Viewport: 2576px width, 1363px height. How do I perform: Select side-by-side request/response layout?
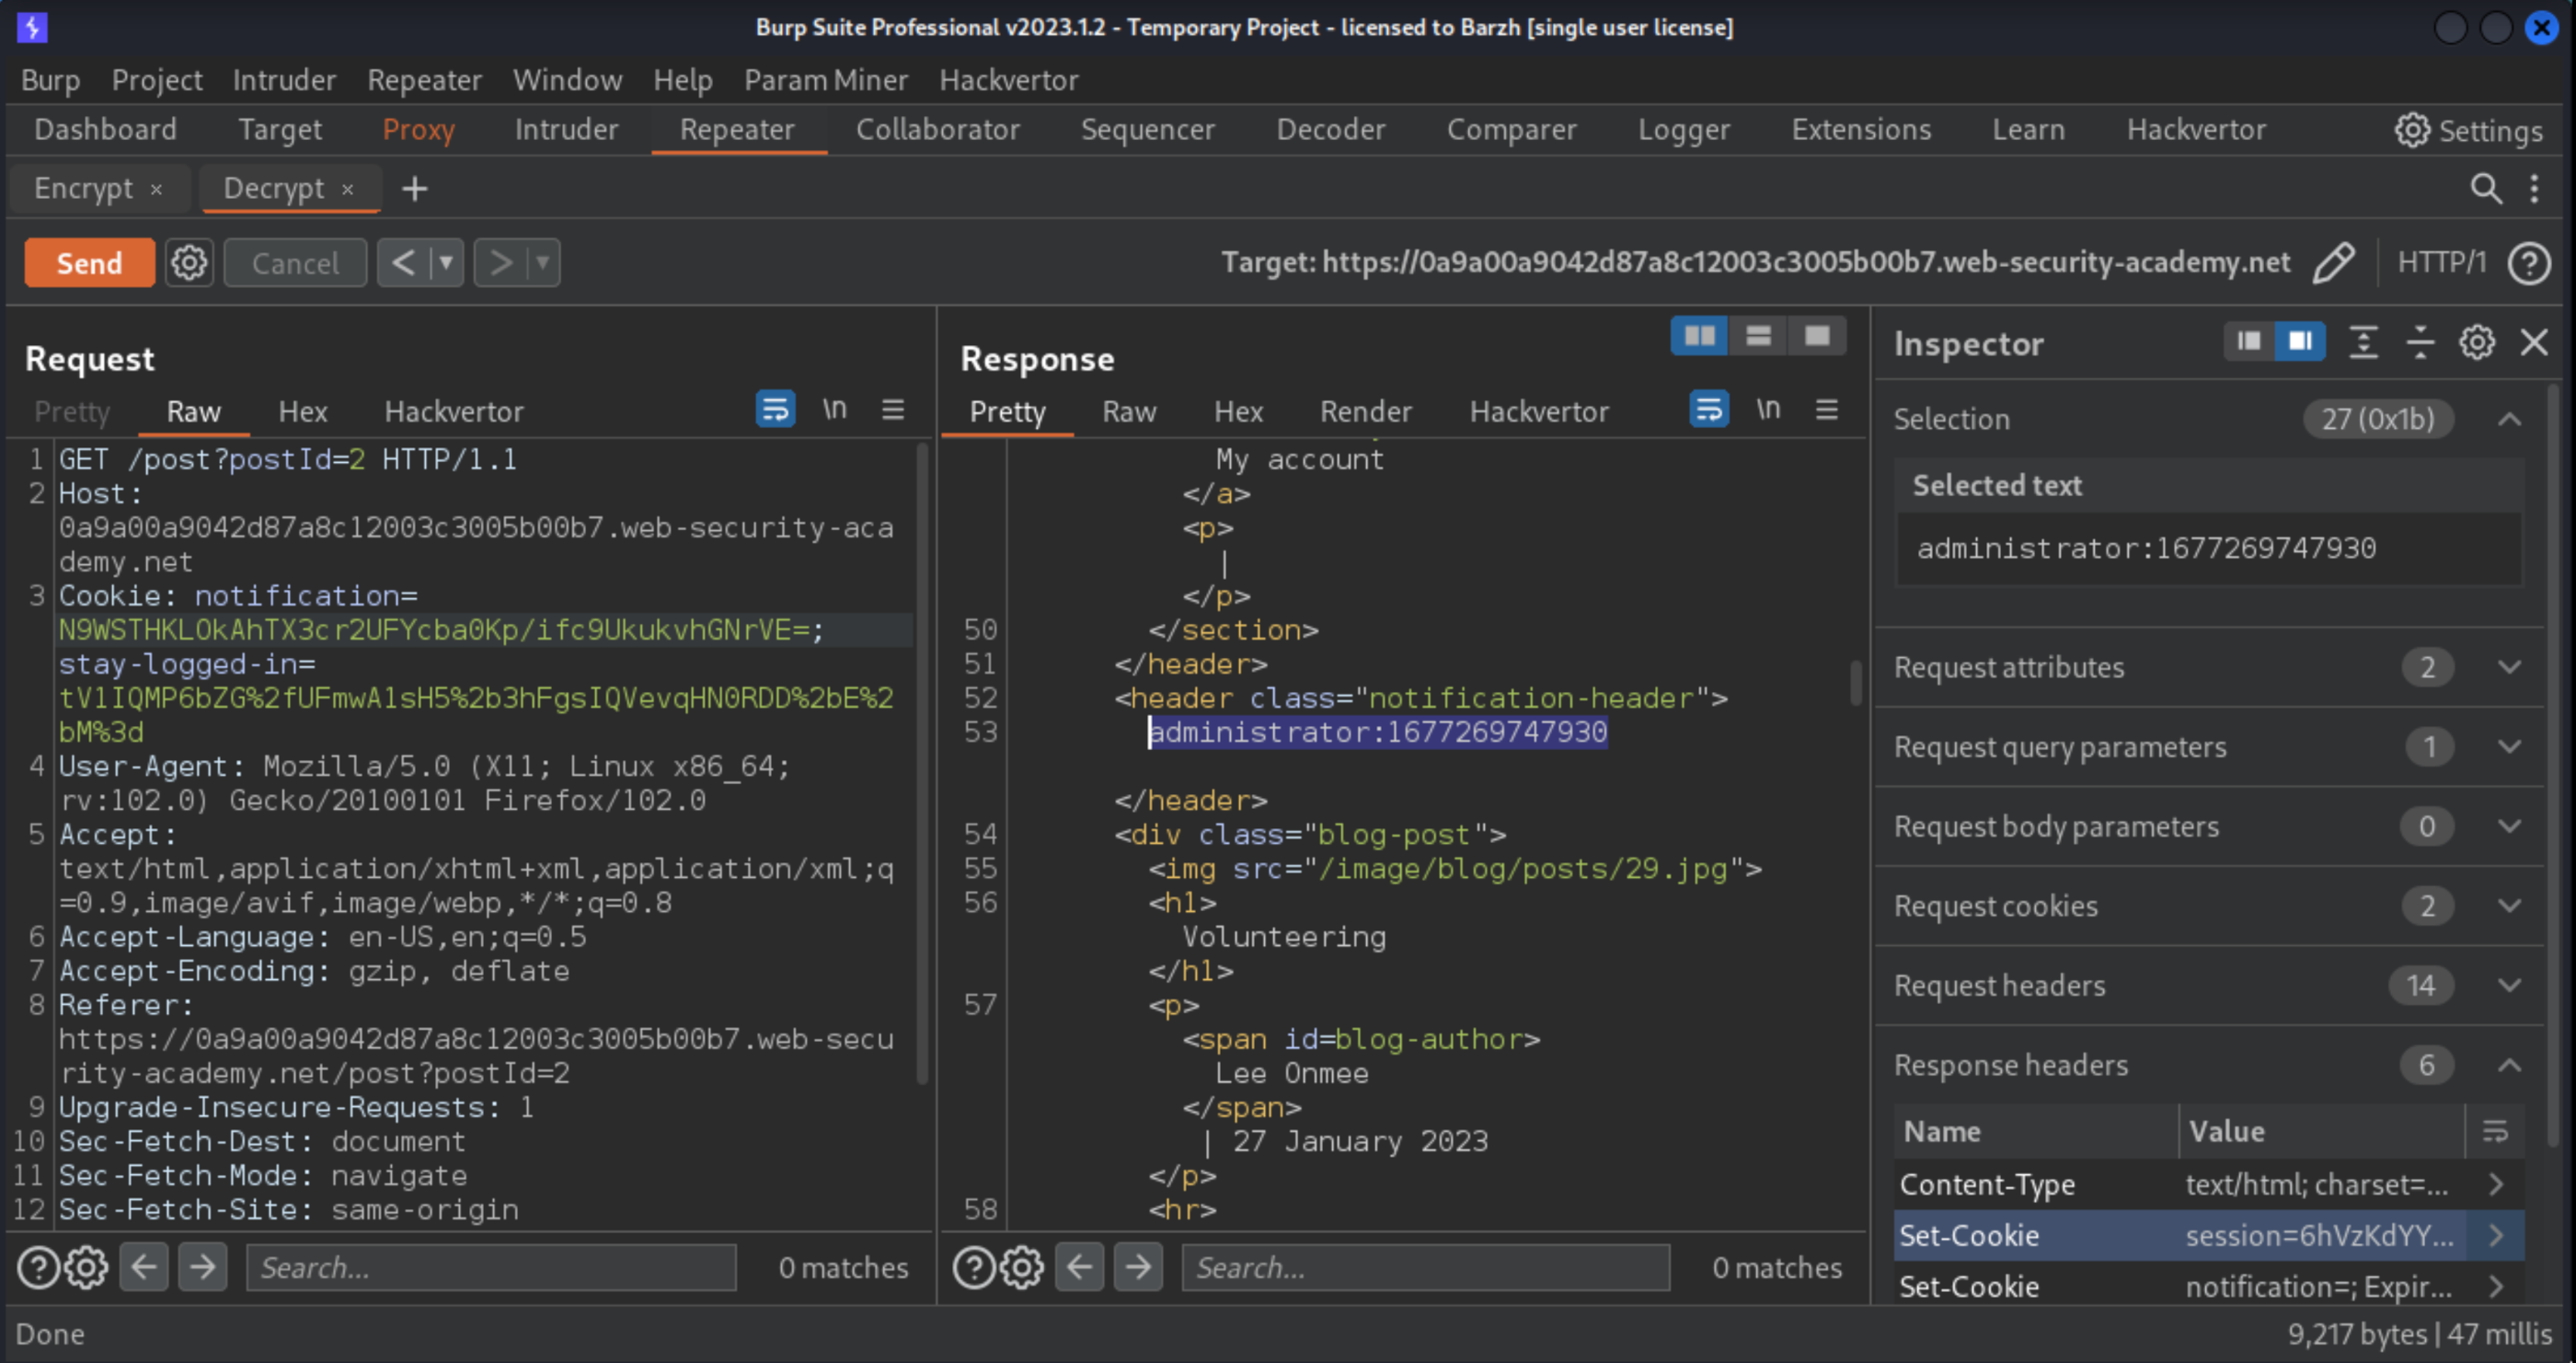1699,335
